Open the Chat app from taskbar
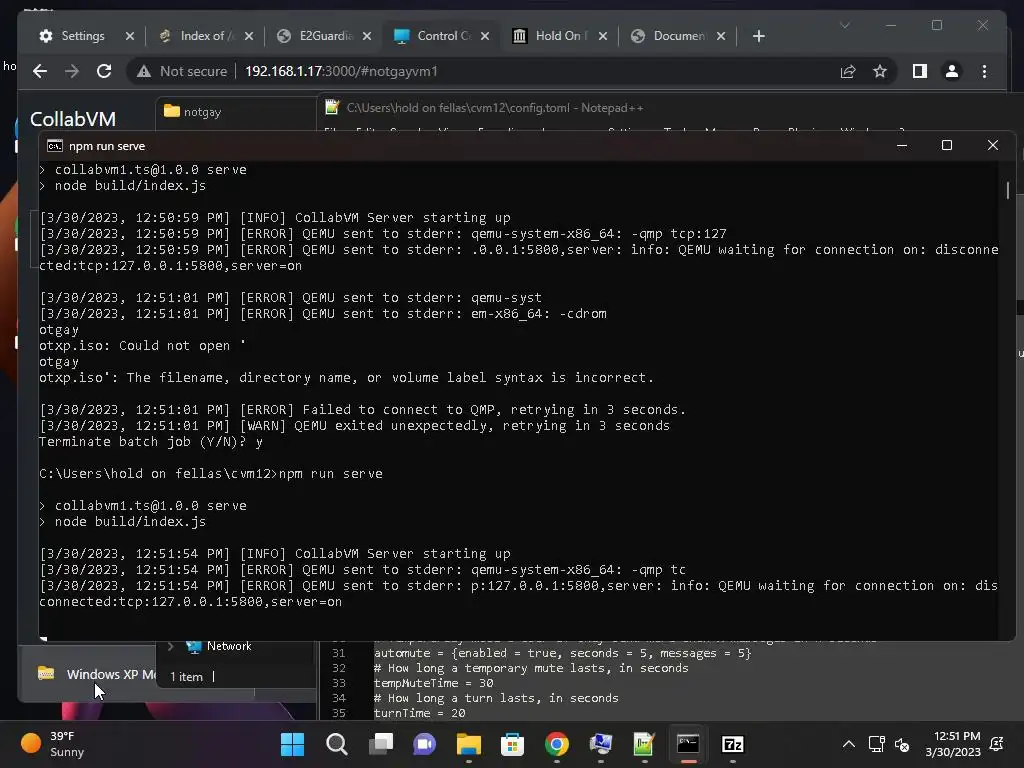This screenshot has height=768, width=1024. click(424, 744)
